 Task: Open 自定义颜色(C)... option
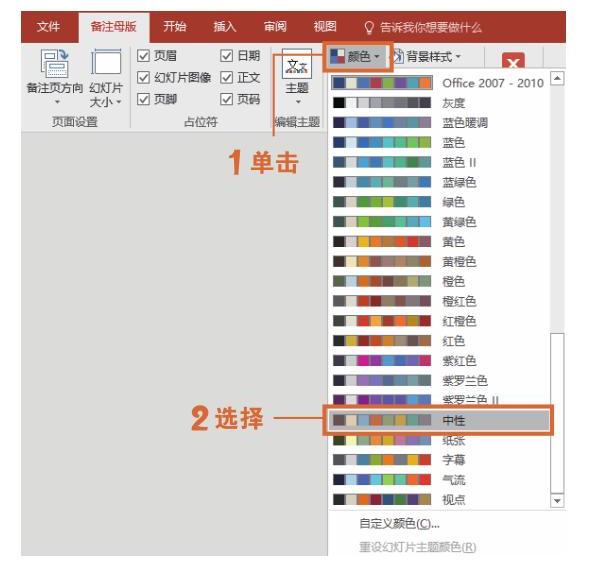click(400, 523)
